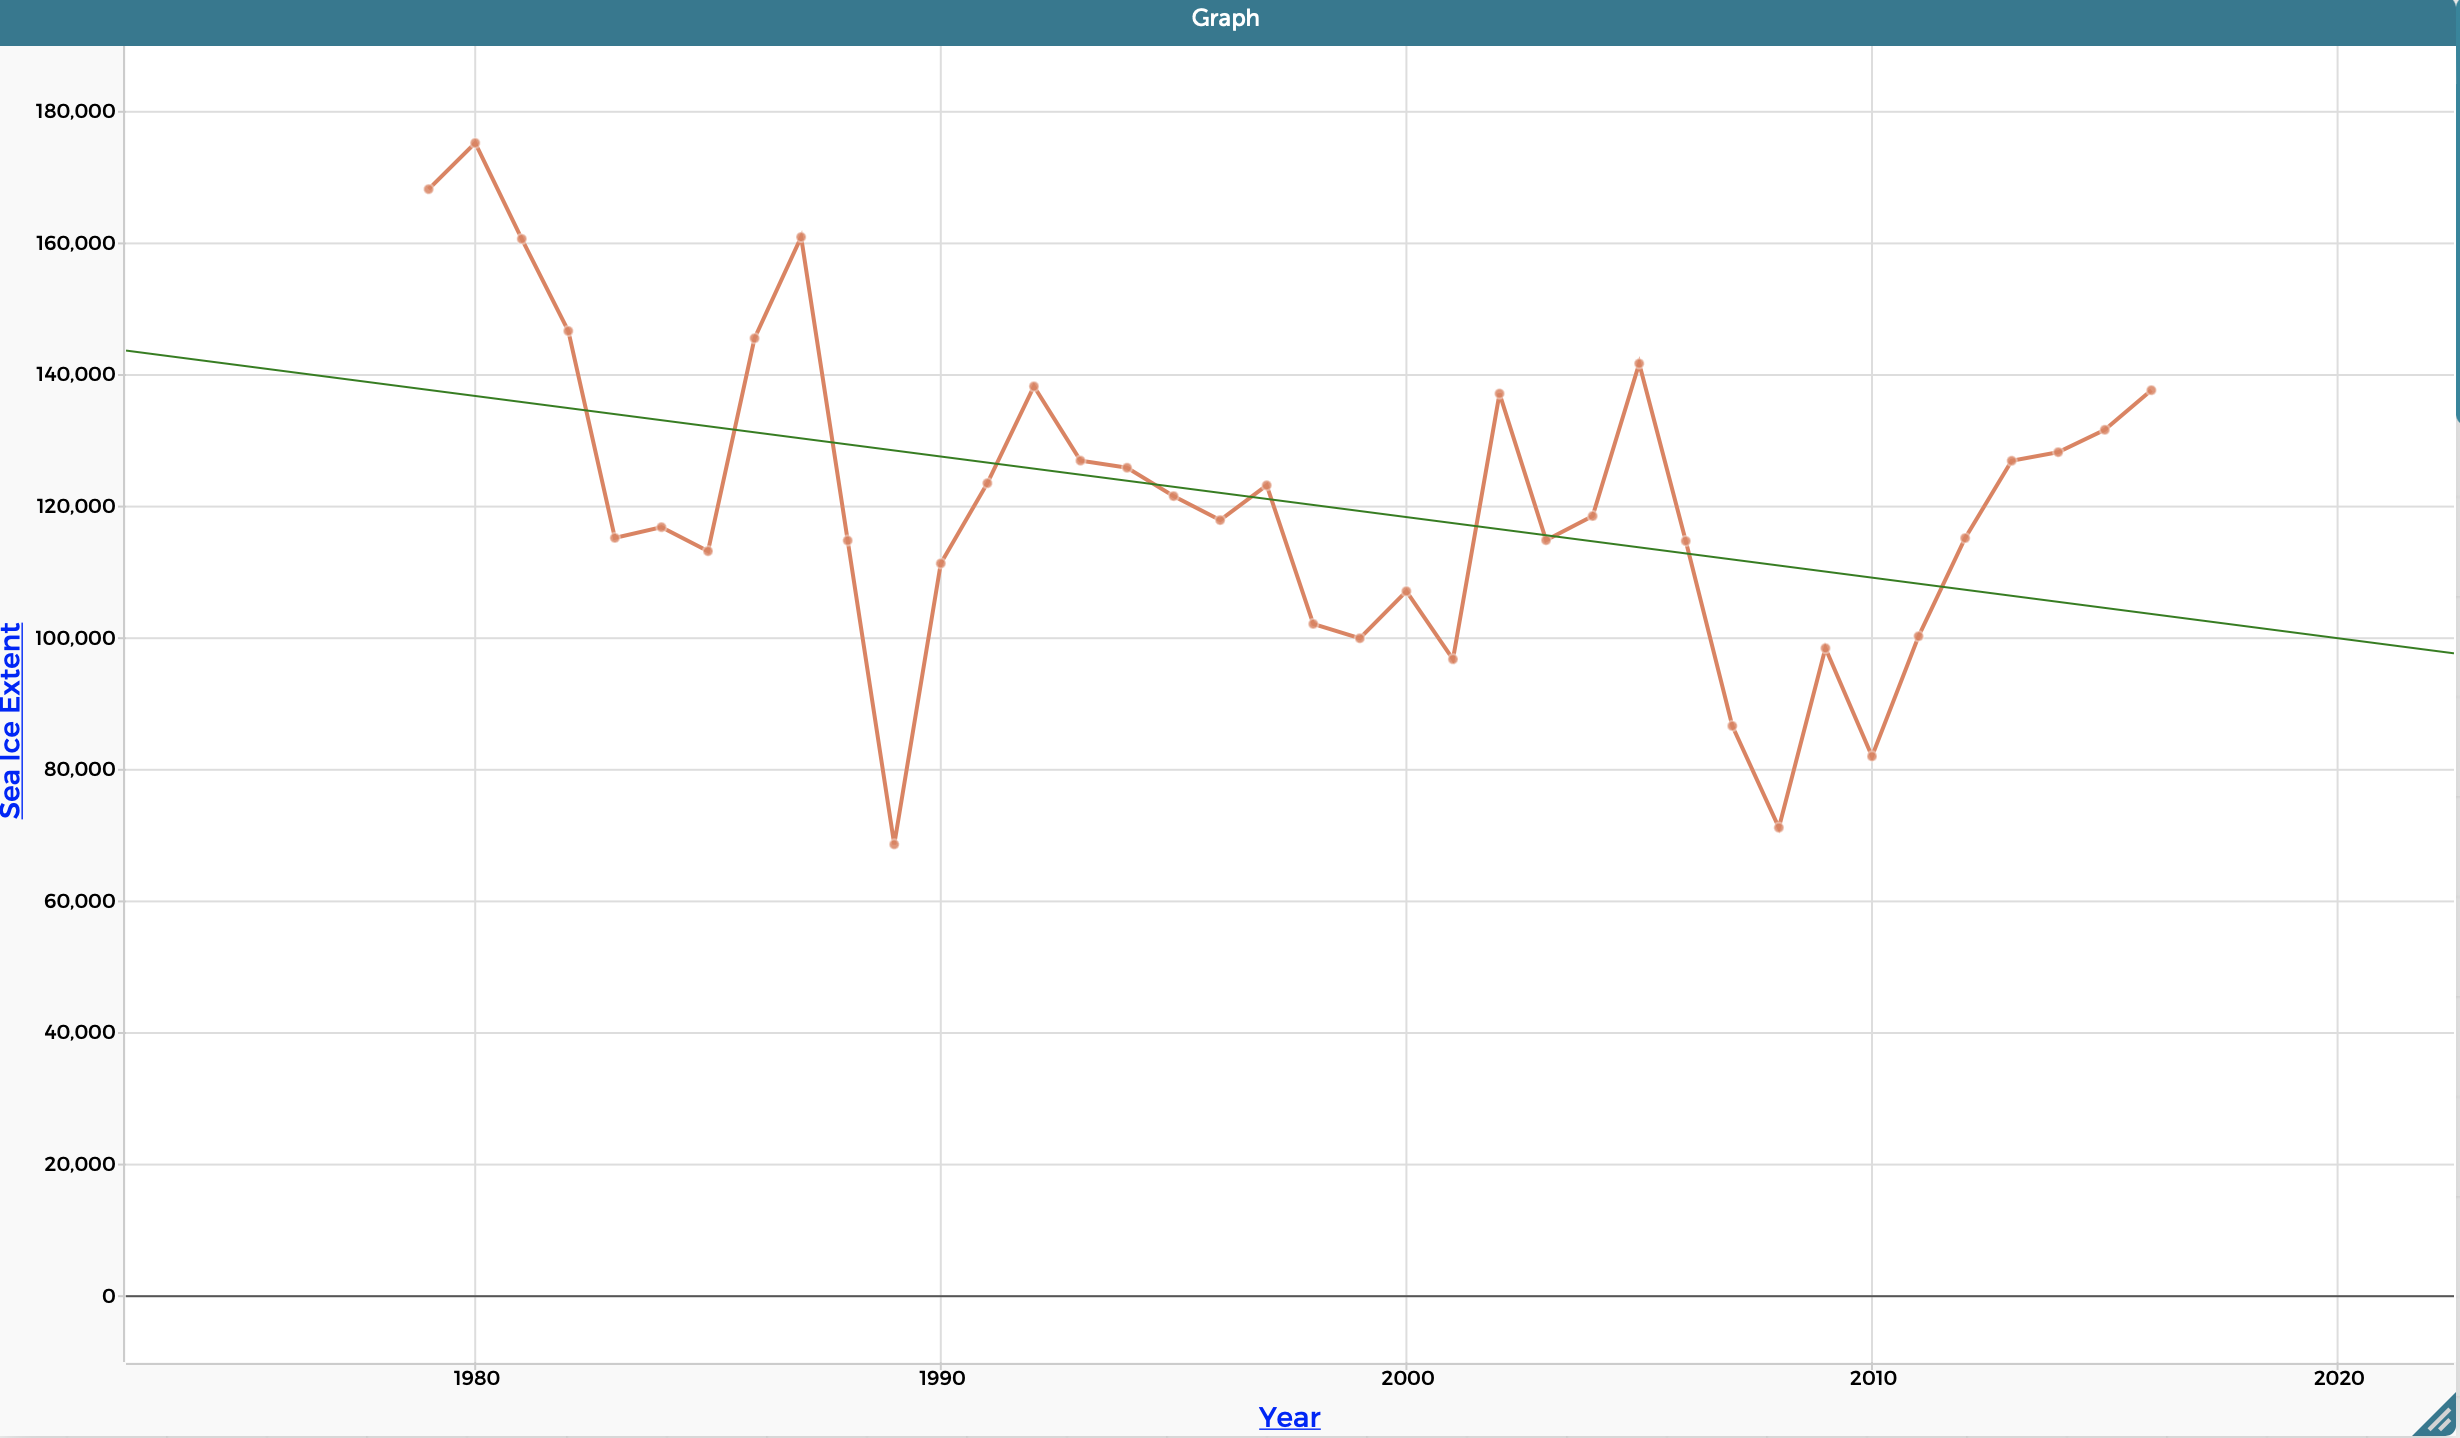2460x1438 pixels.
Task: Select the lowest data point near 1989
Action: [x=893, y=843]
